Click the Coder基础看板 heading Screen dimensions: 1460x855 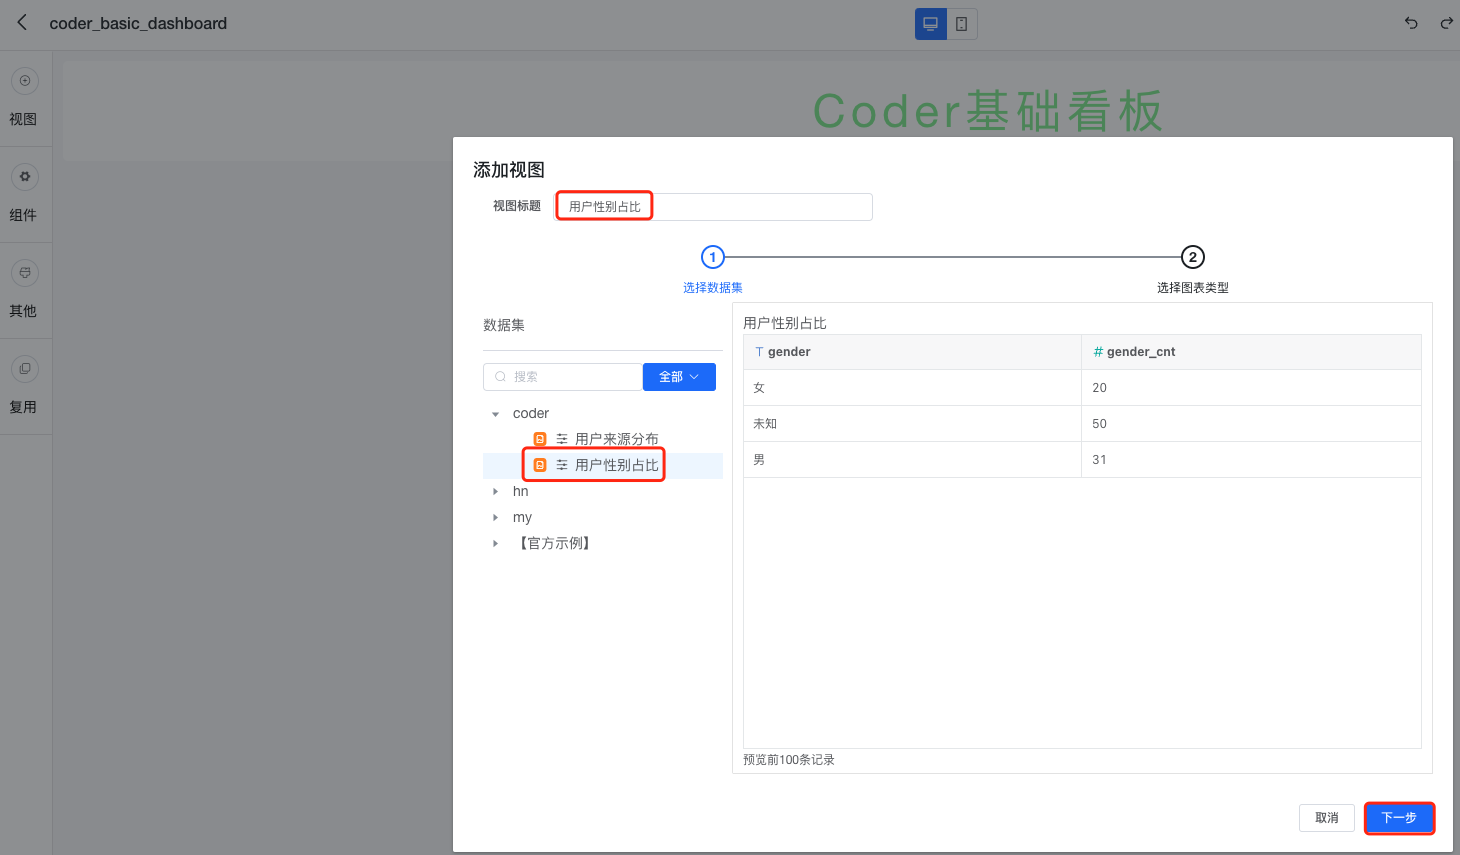(988, 110)
